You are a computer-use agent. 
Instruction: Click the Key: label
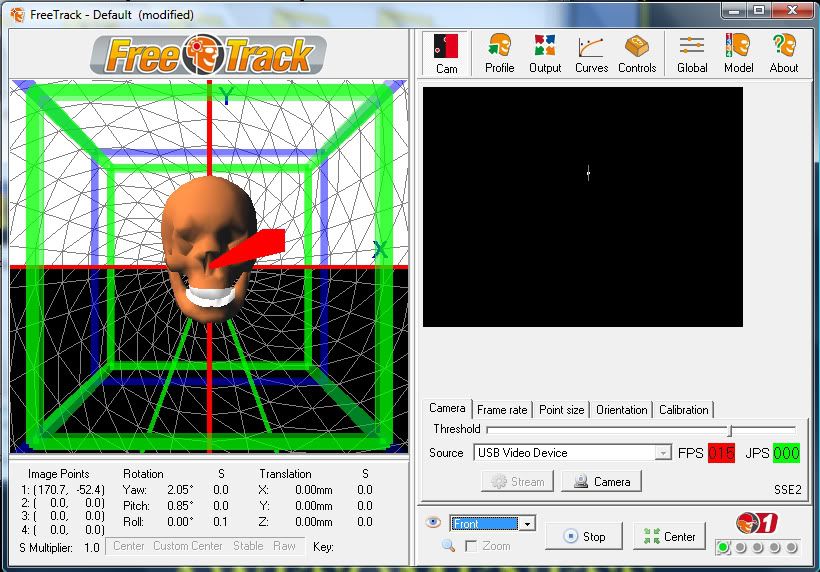click(x=323, y=547)
